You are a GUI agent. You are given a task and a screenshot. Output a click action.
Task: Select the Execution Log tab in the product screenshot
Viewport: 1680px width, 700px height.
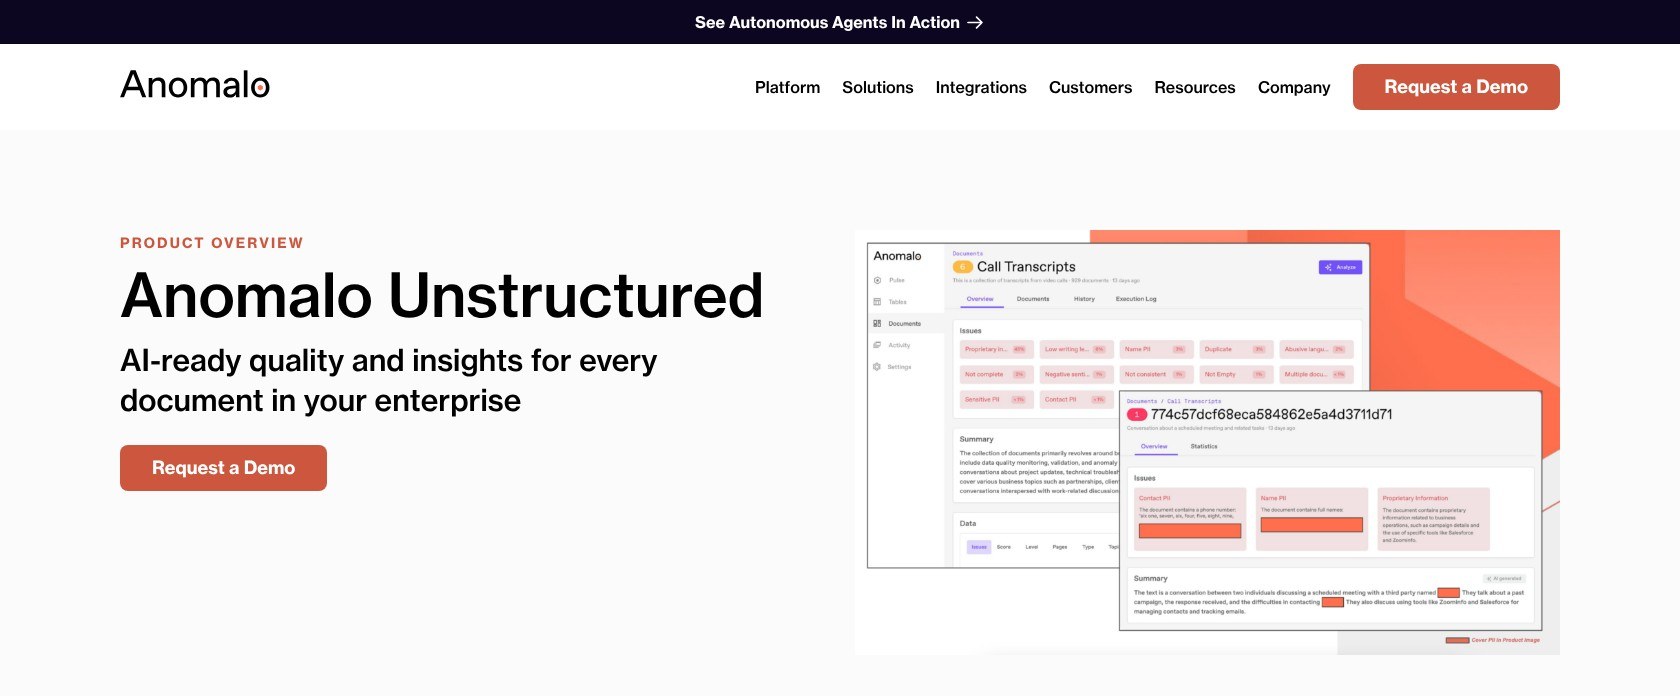coord(1136,299)
